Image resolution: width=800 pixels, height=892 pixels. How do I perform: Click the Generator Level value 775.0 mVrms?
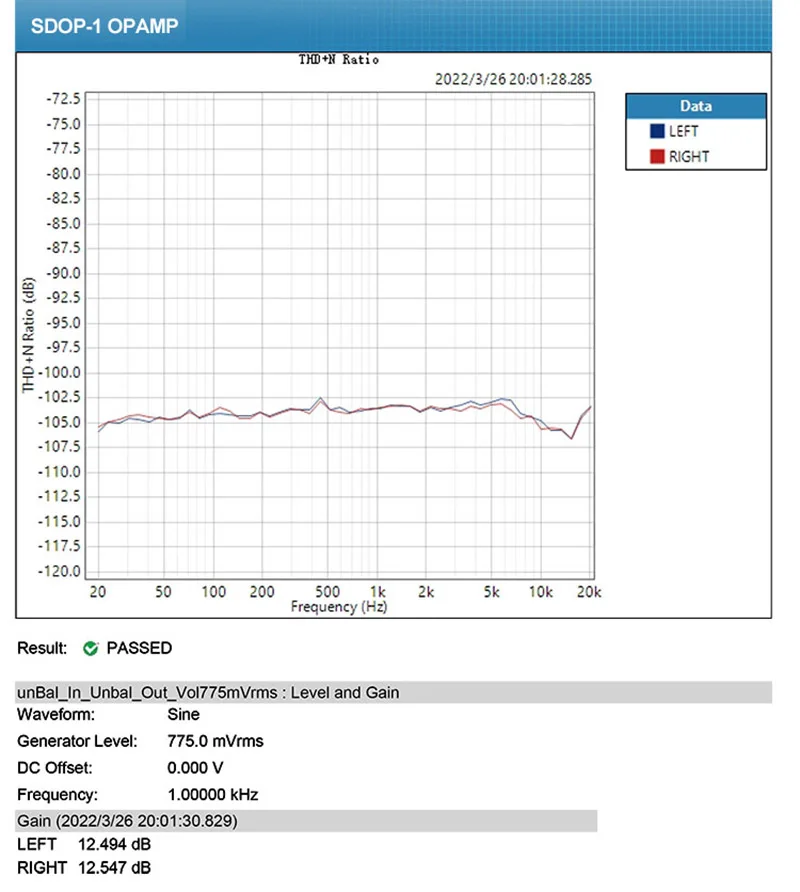tap(215, 741)
